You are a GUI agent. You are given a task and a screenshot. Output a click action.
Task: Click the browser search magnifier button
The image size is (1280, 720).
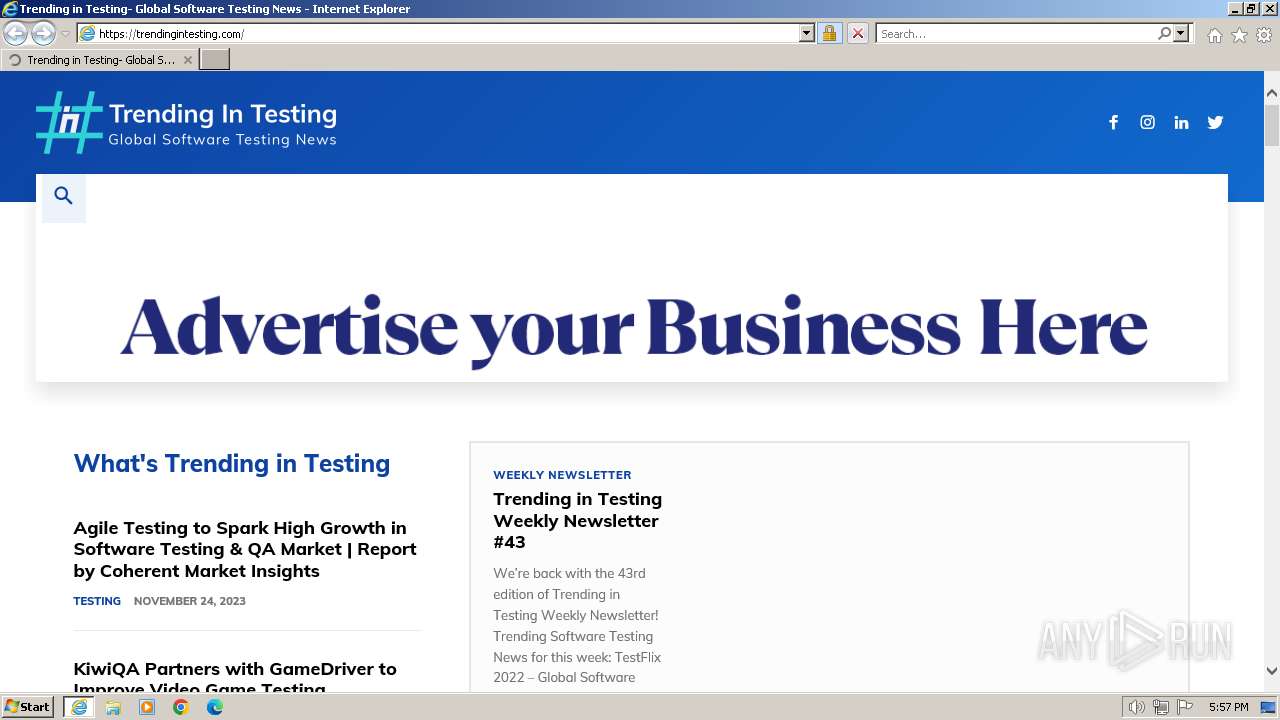1164,33
